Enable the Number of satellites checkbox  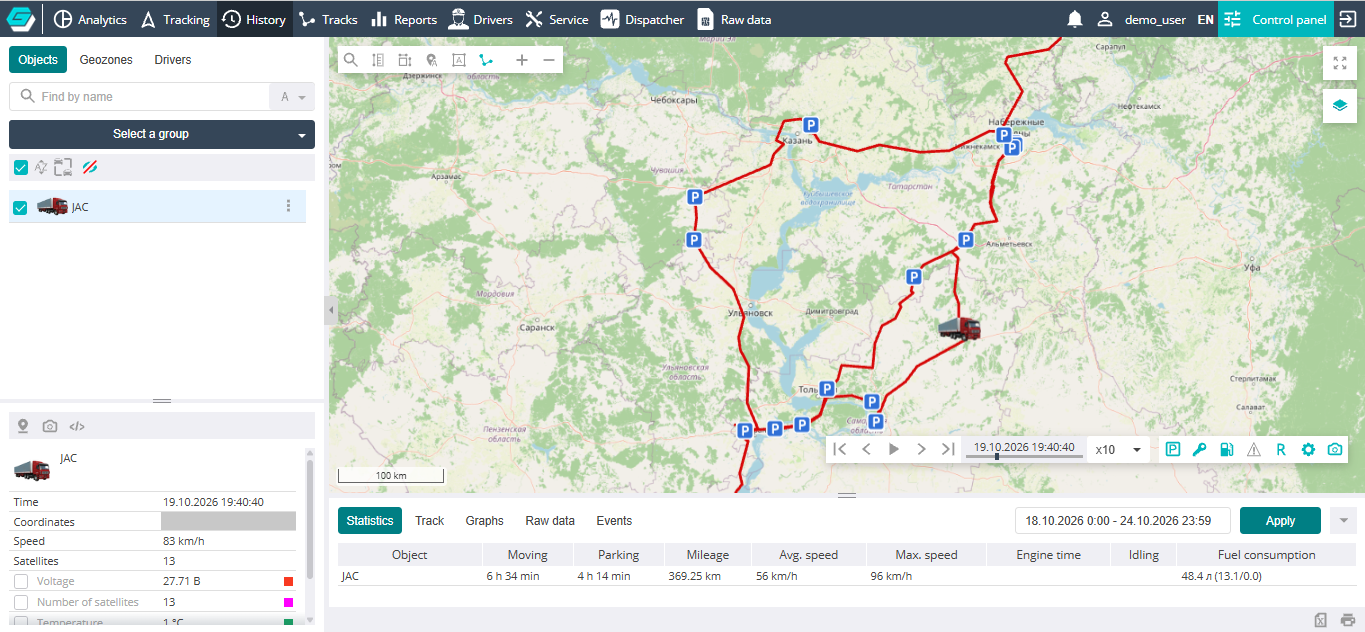[x=20, y=602]
